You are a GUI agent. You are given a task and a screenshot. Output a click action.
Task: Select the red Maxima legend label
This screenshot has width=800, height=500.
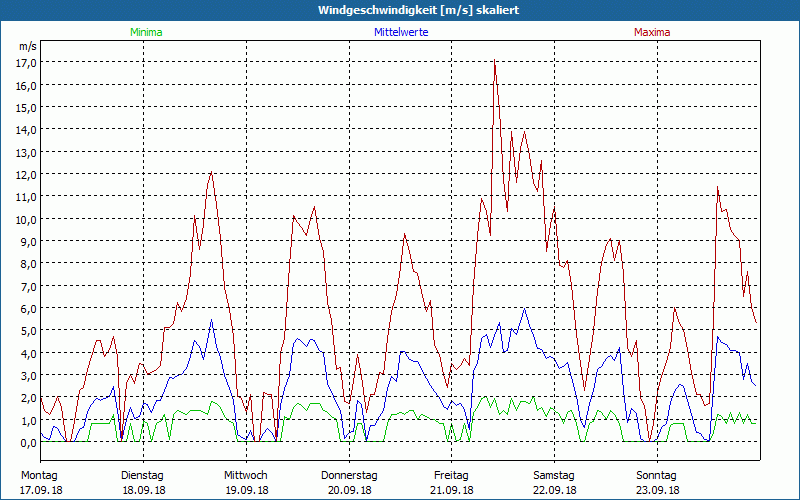point(652,32)
